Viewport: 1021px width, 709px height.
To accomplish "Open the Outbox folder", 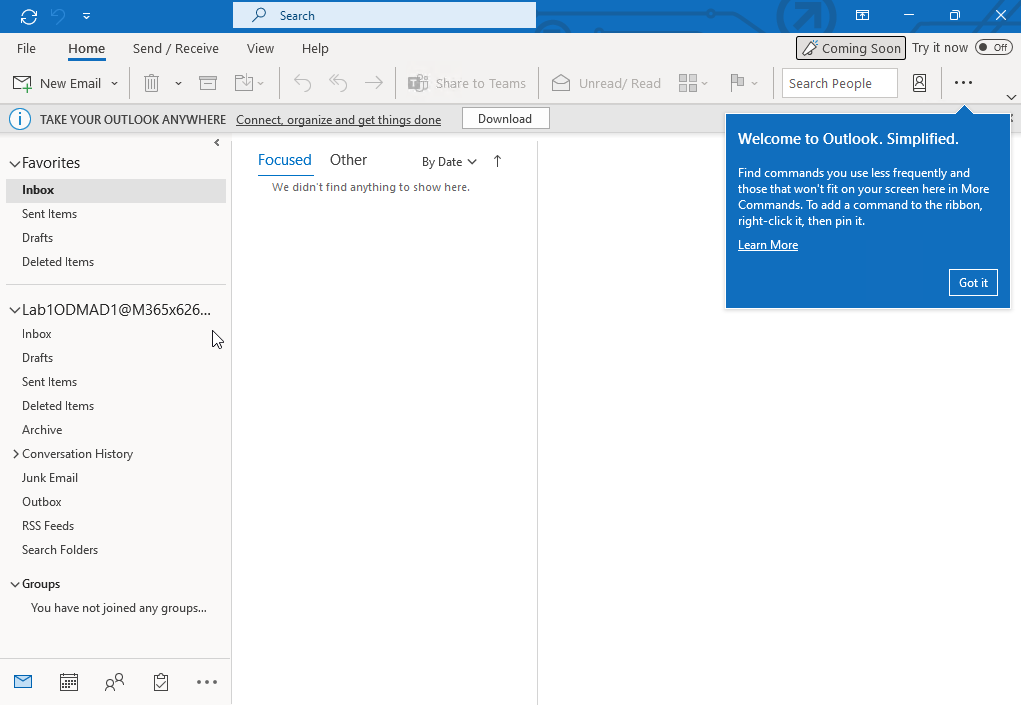I will pyautogui.click(x=42, y=502).
